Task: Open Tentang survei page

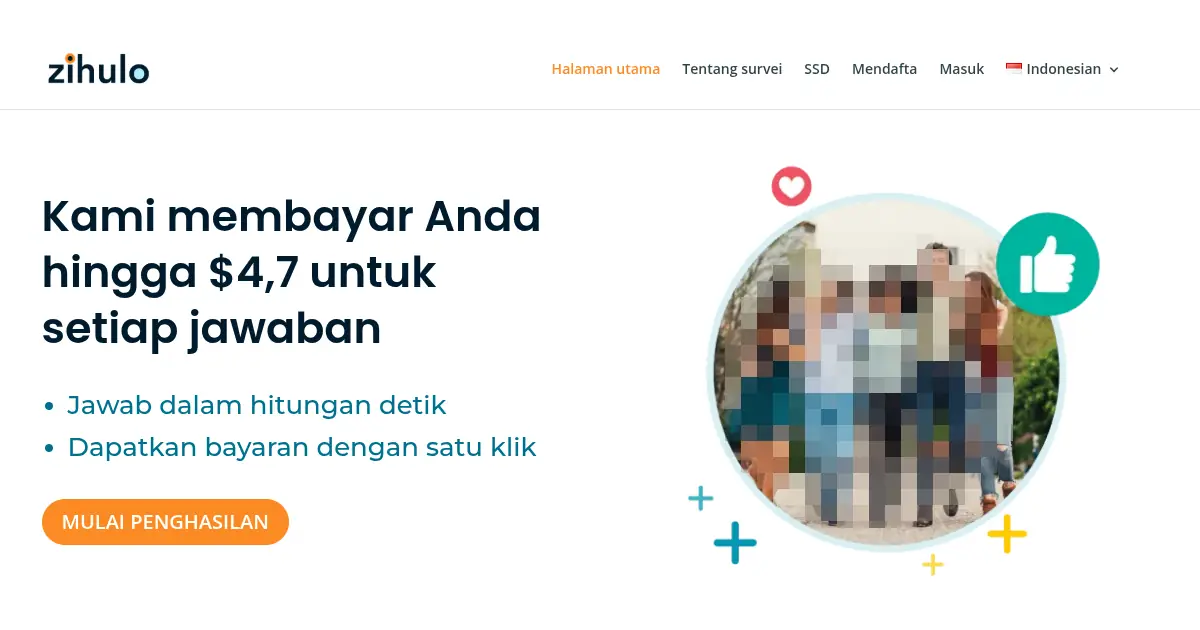Action: [732, 69]
